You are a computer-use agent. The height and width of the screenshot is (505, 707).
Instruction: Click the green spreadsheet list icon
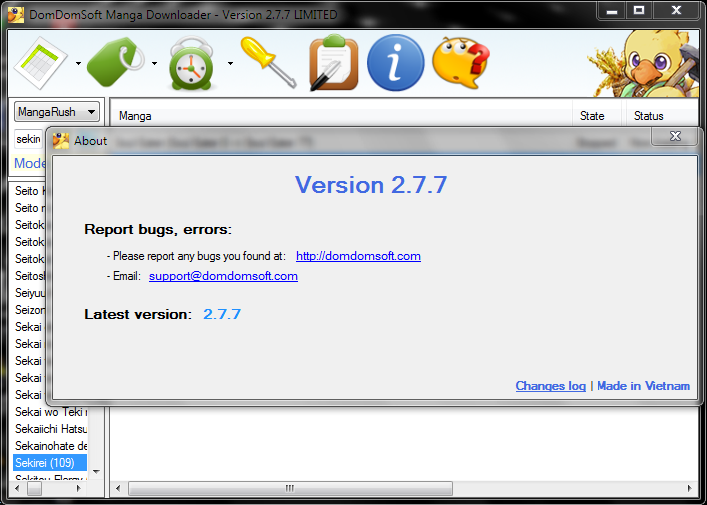41,63
